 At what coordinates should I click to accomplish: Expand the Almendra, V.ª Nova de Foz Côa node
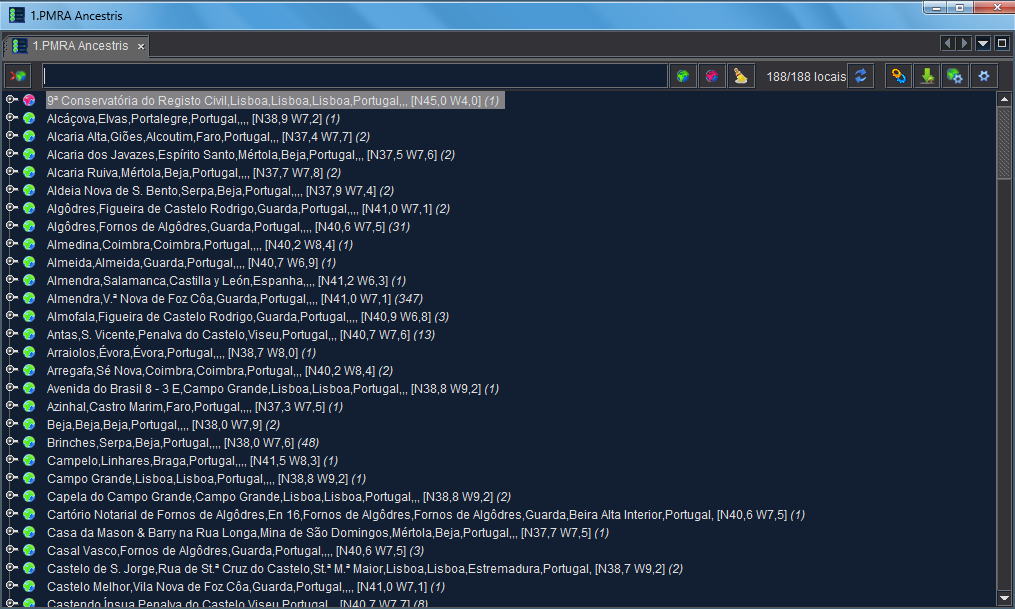pos(11,299)
